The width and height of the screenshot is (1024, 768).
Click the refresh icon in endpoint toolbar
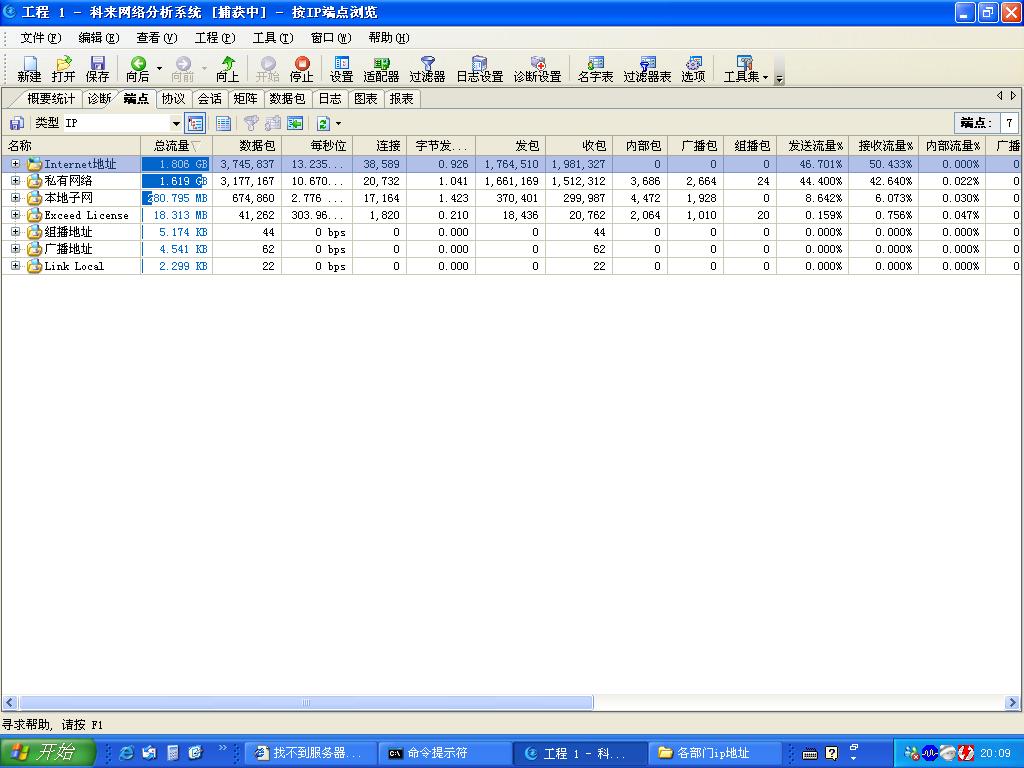[323, 123]
